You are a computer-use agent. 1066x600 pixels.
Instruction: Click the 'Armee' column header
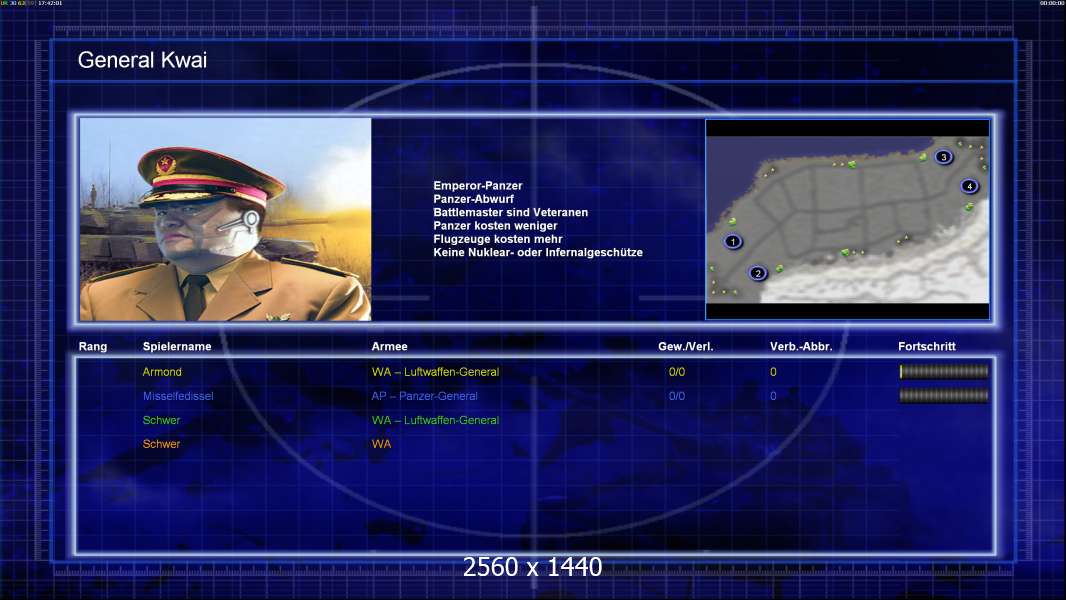[390, 347]
